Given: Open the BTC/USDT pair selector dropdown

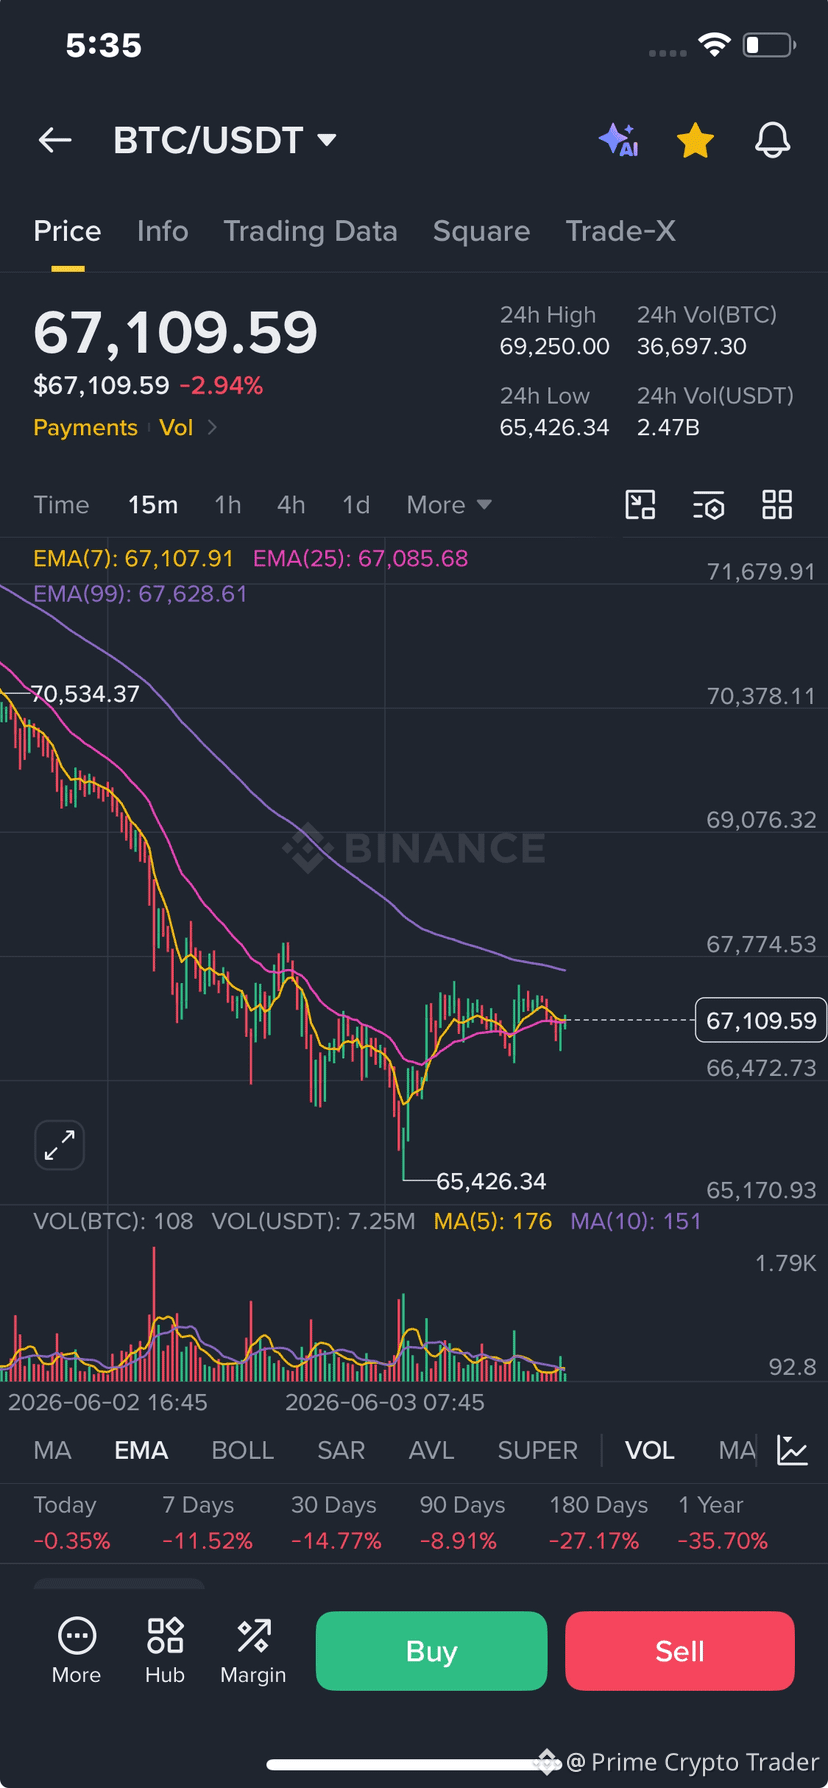Looking at the screenshot, I should 225,141.
